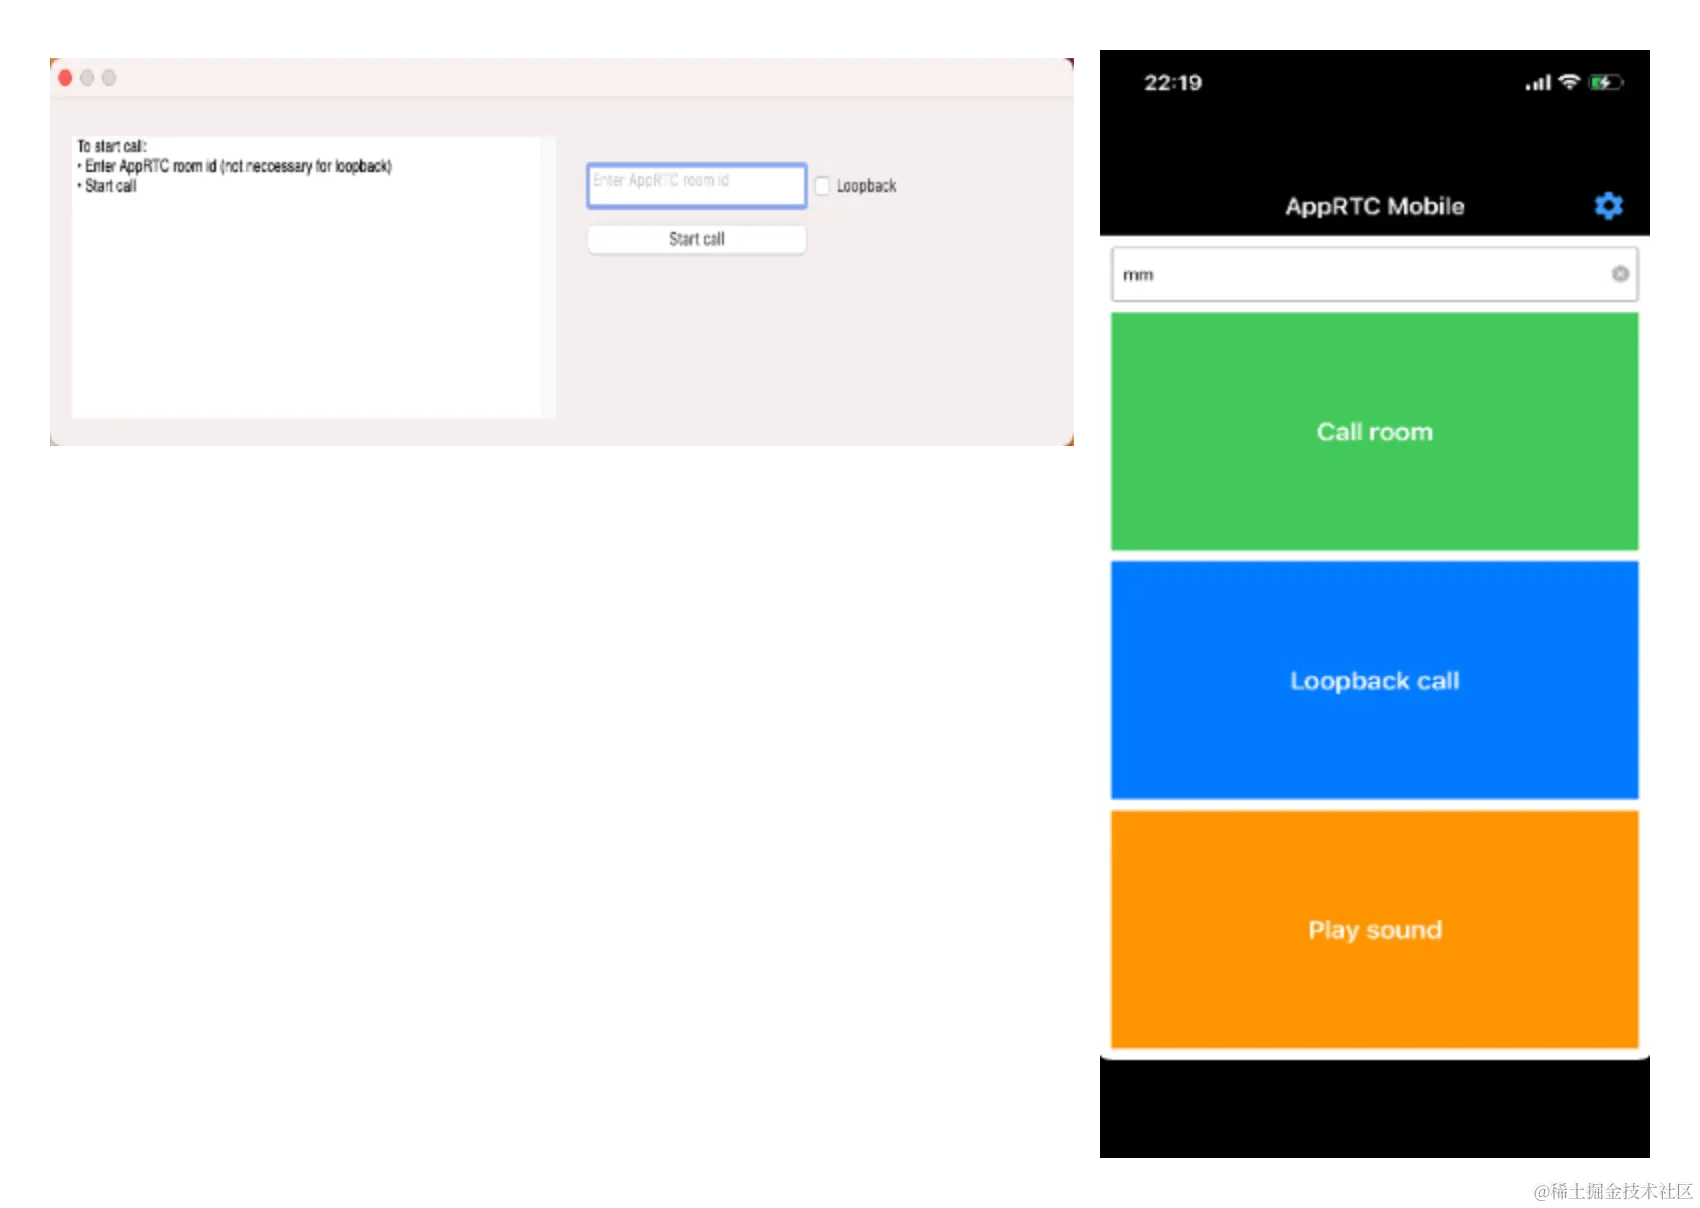Focus the Enter AppRTC room id field
The height and width of the screenshot is (1208, 1700).
696,185
